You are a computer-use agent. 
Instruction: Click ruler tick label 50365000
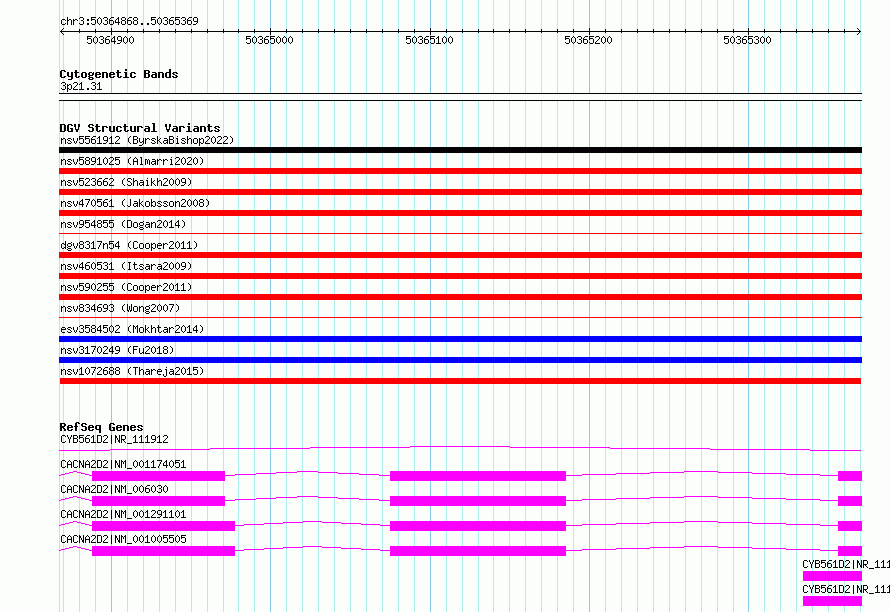click(x=269, y=40)
